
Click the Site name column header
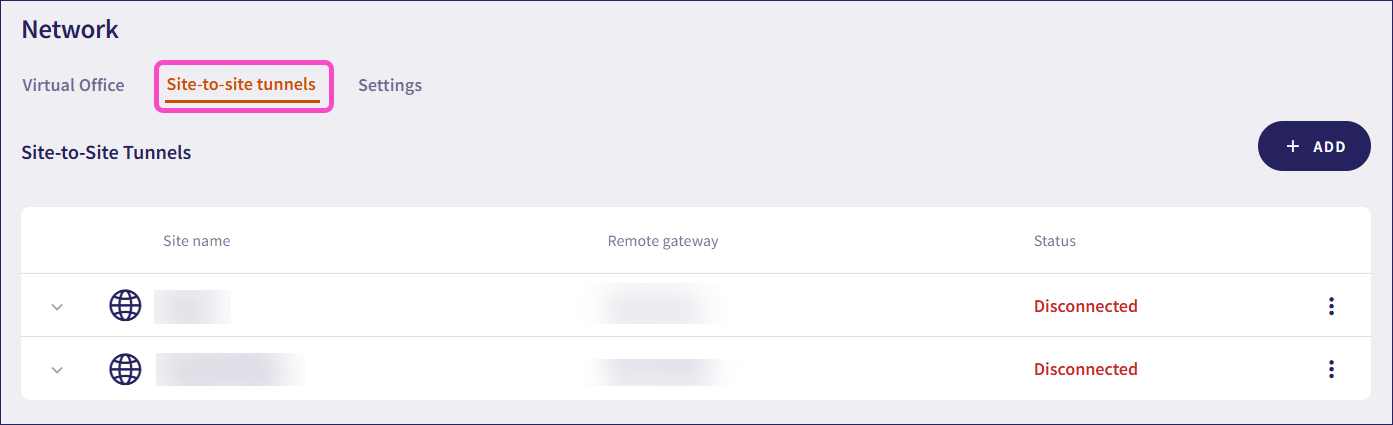(x=197, y=241)
